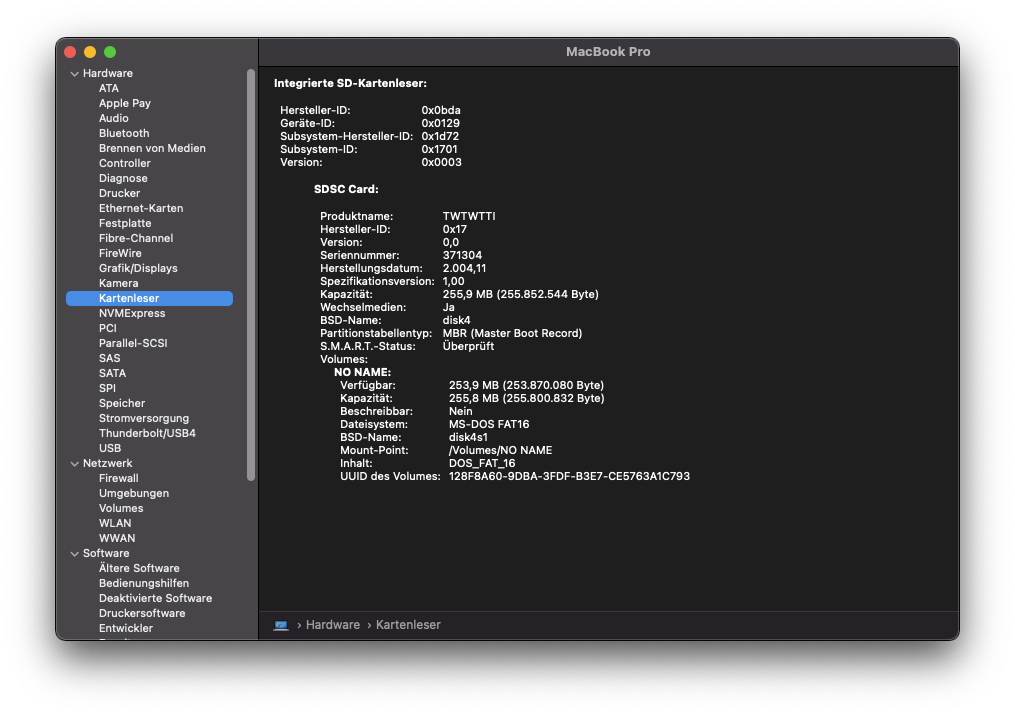Select the highlighted Kartenleser sidebar item
Viewport: 1015px width, 714px height.
tap(150, 298)
